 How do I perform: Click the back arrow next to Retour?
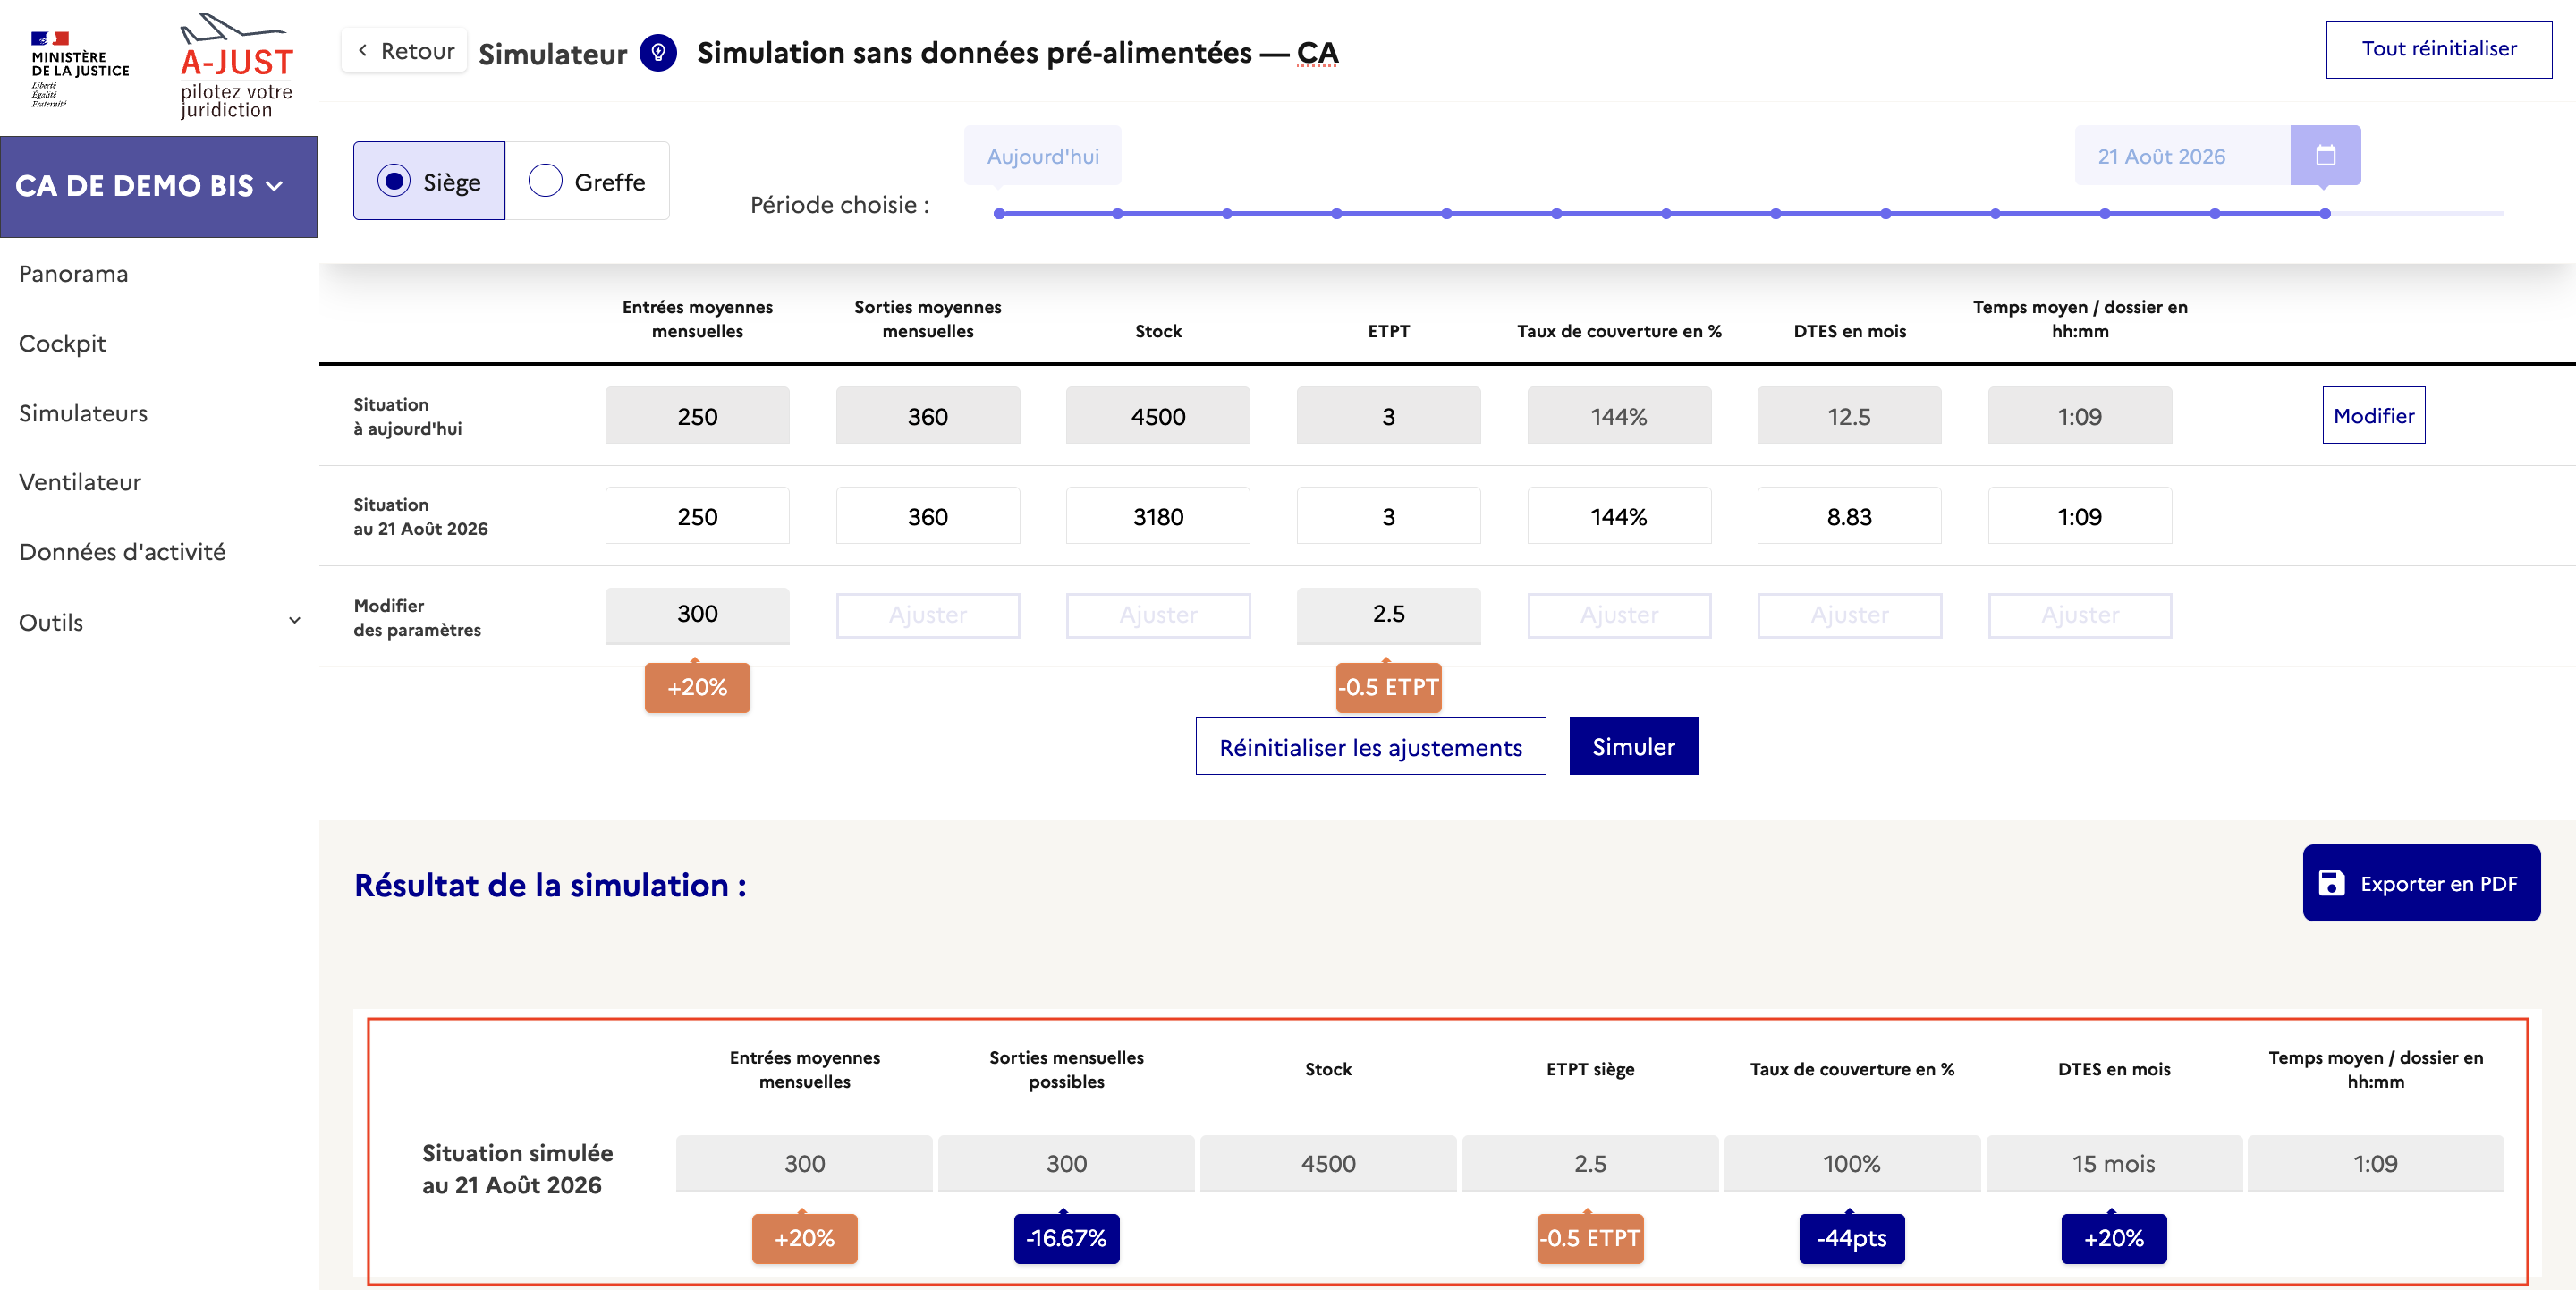pyautogui.click(x=363, y=50)
